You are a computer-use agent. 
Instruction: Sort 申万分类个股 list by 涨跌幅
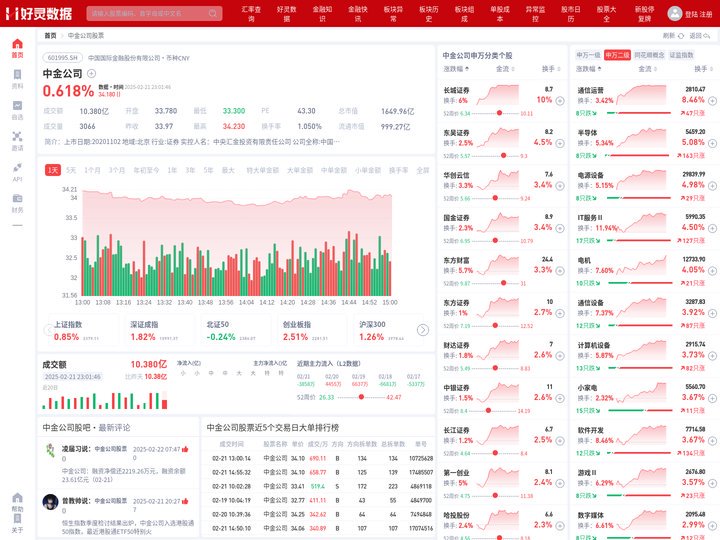pos(456,69)
